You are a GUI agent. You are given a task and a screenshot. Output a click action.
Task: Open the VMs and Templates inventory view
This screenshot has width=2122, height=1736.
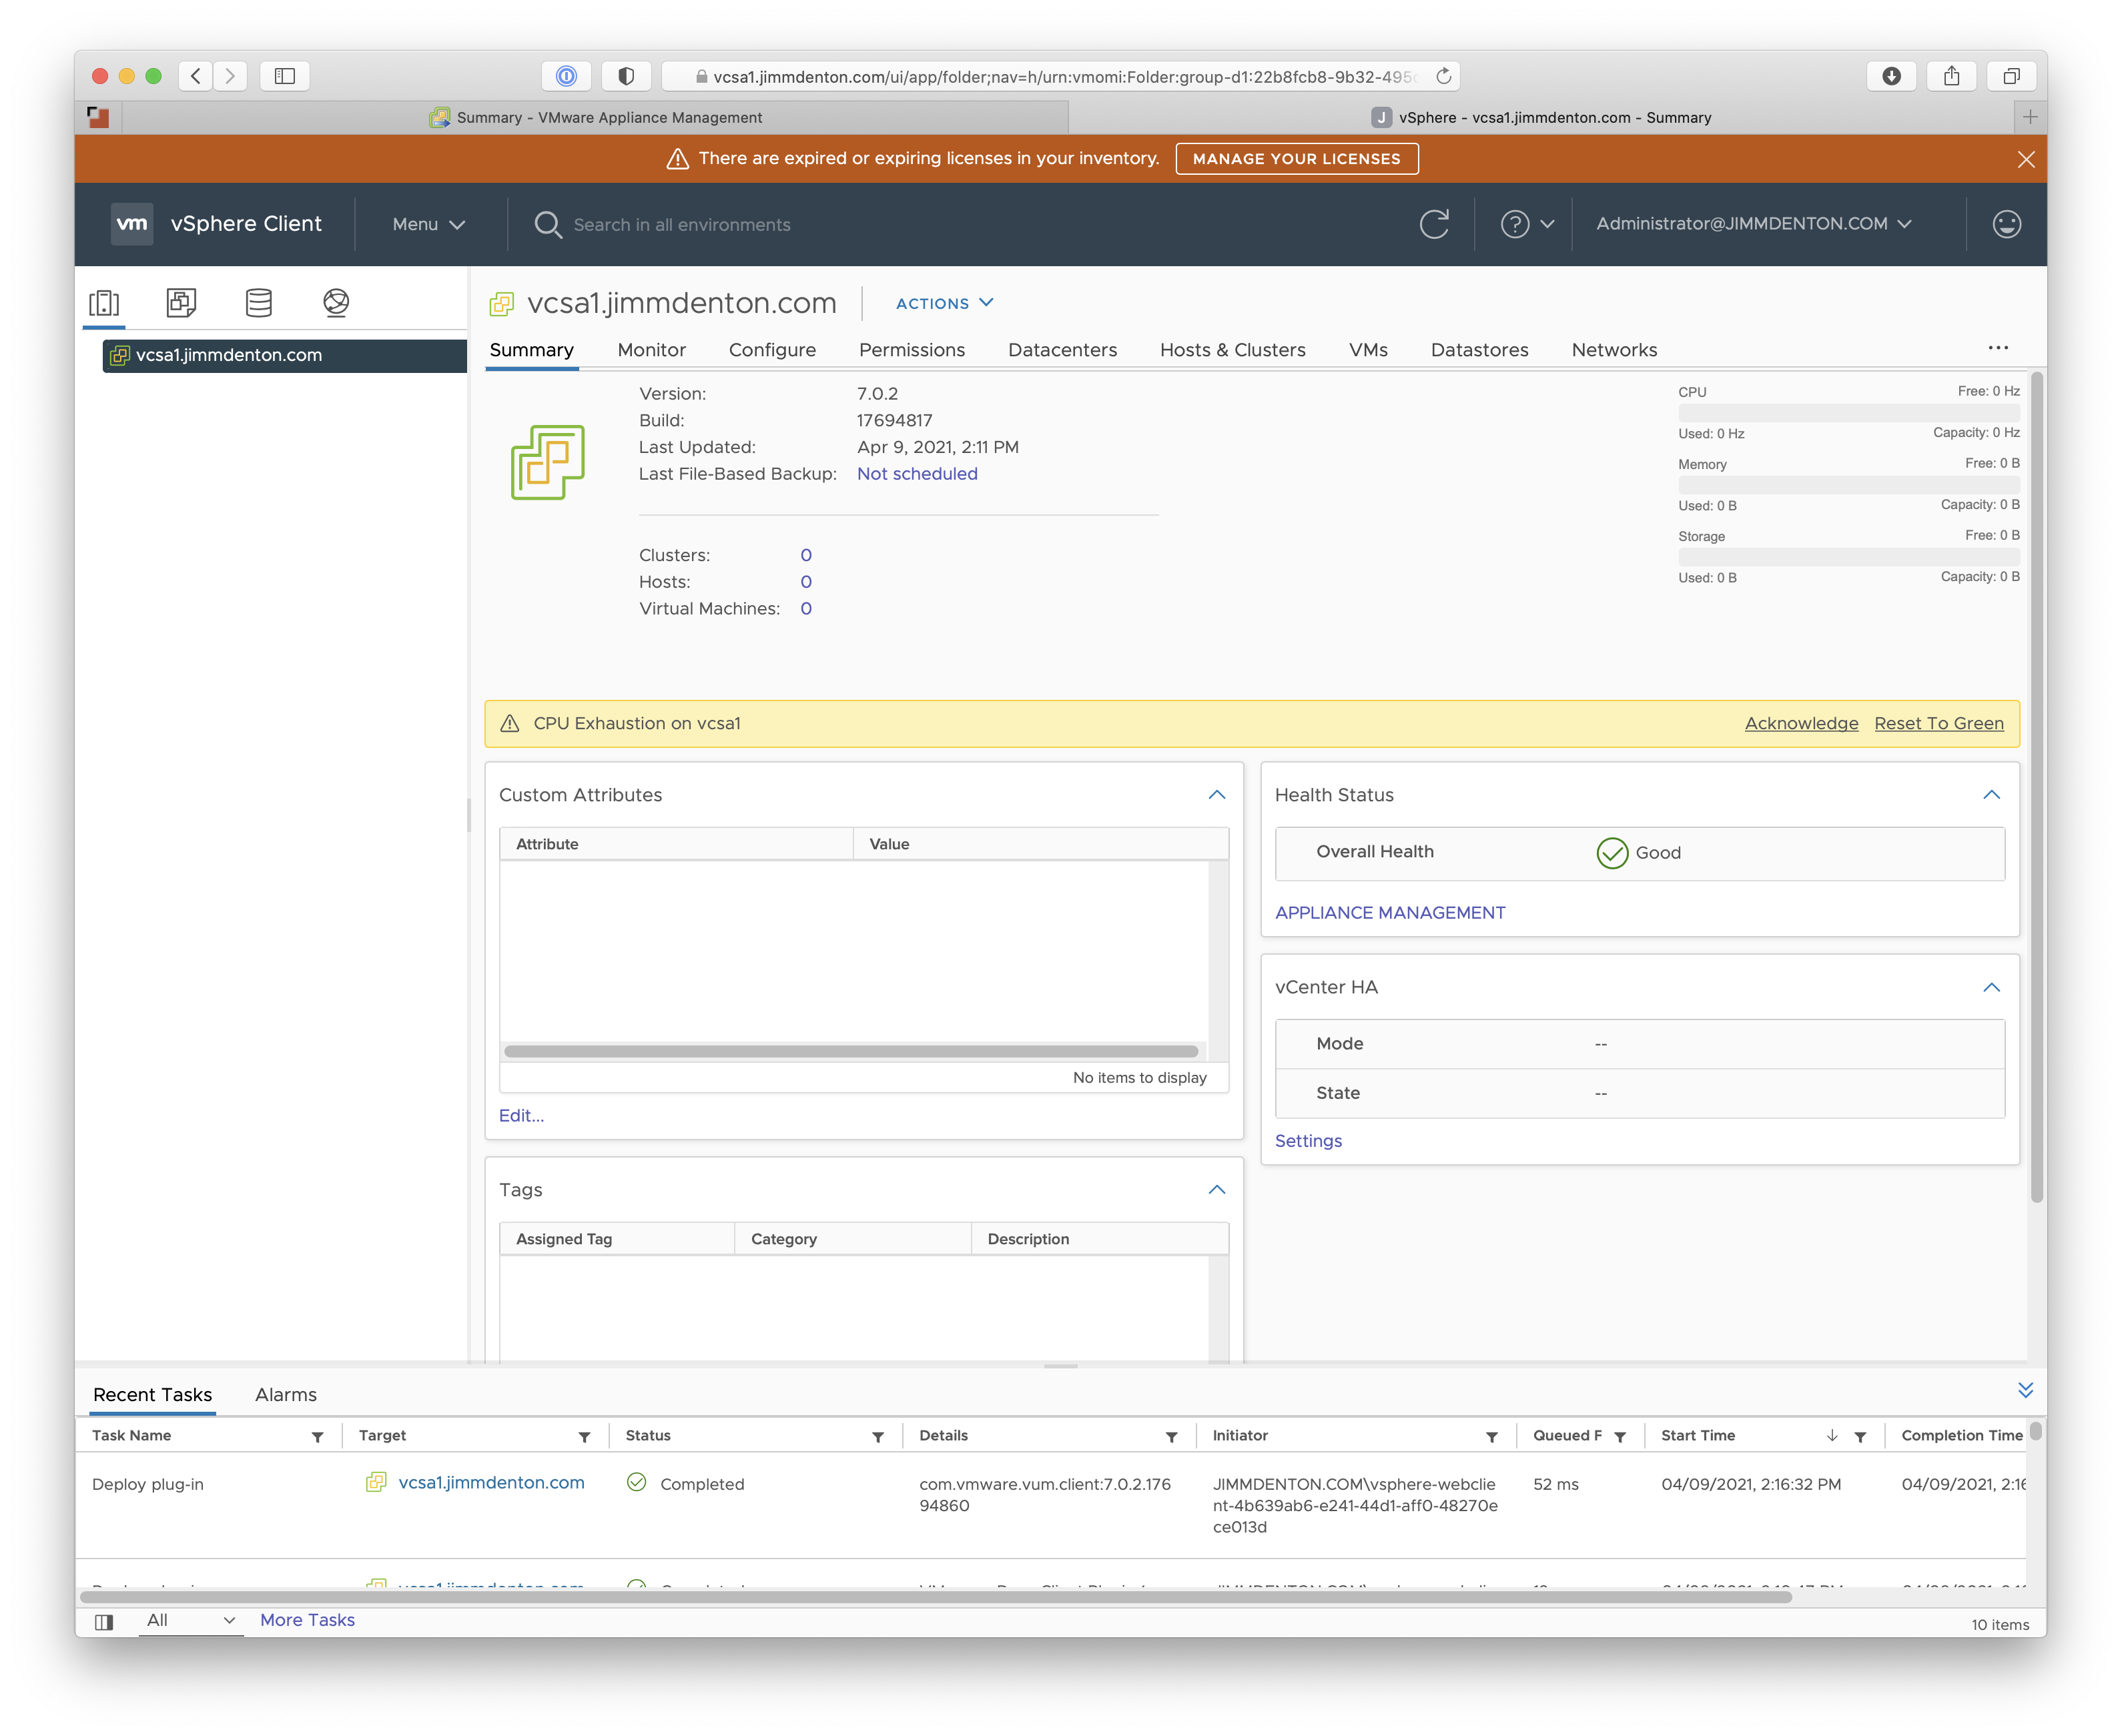click(181, 302)
